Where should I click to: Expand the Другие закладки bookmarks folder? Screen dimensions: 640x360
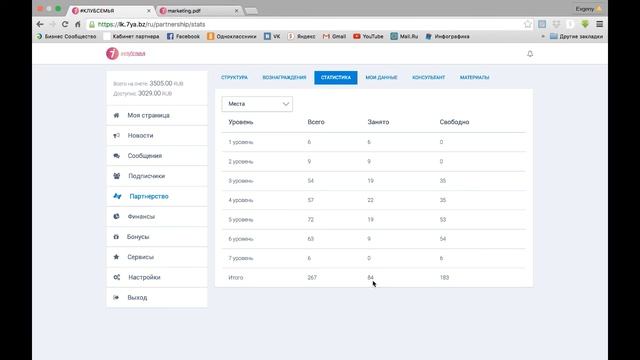pos(576,36)
